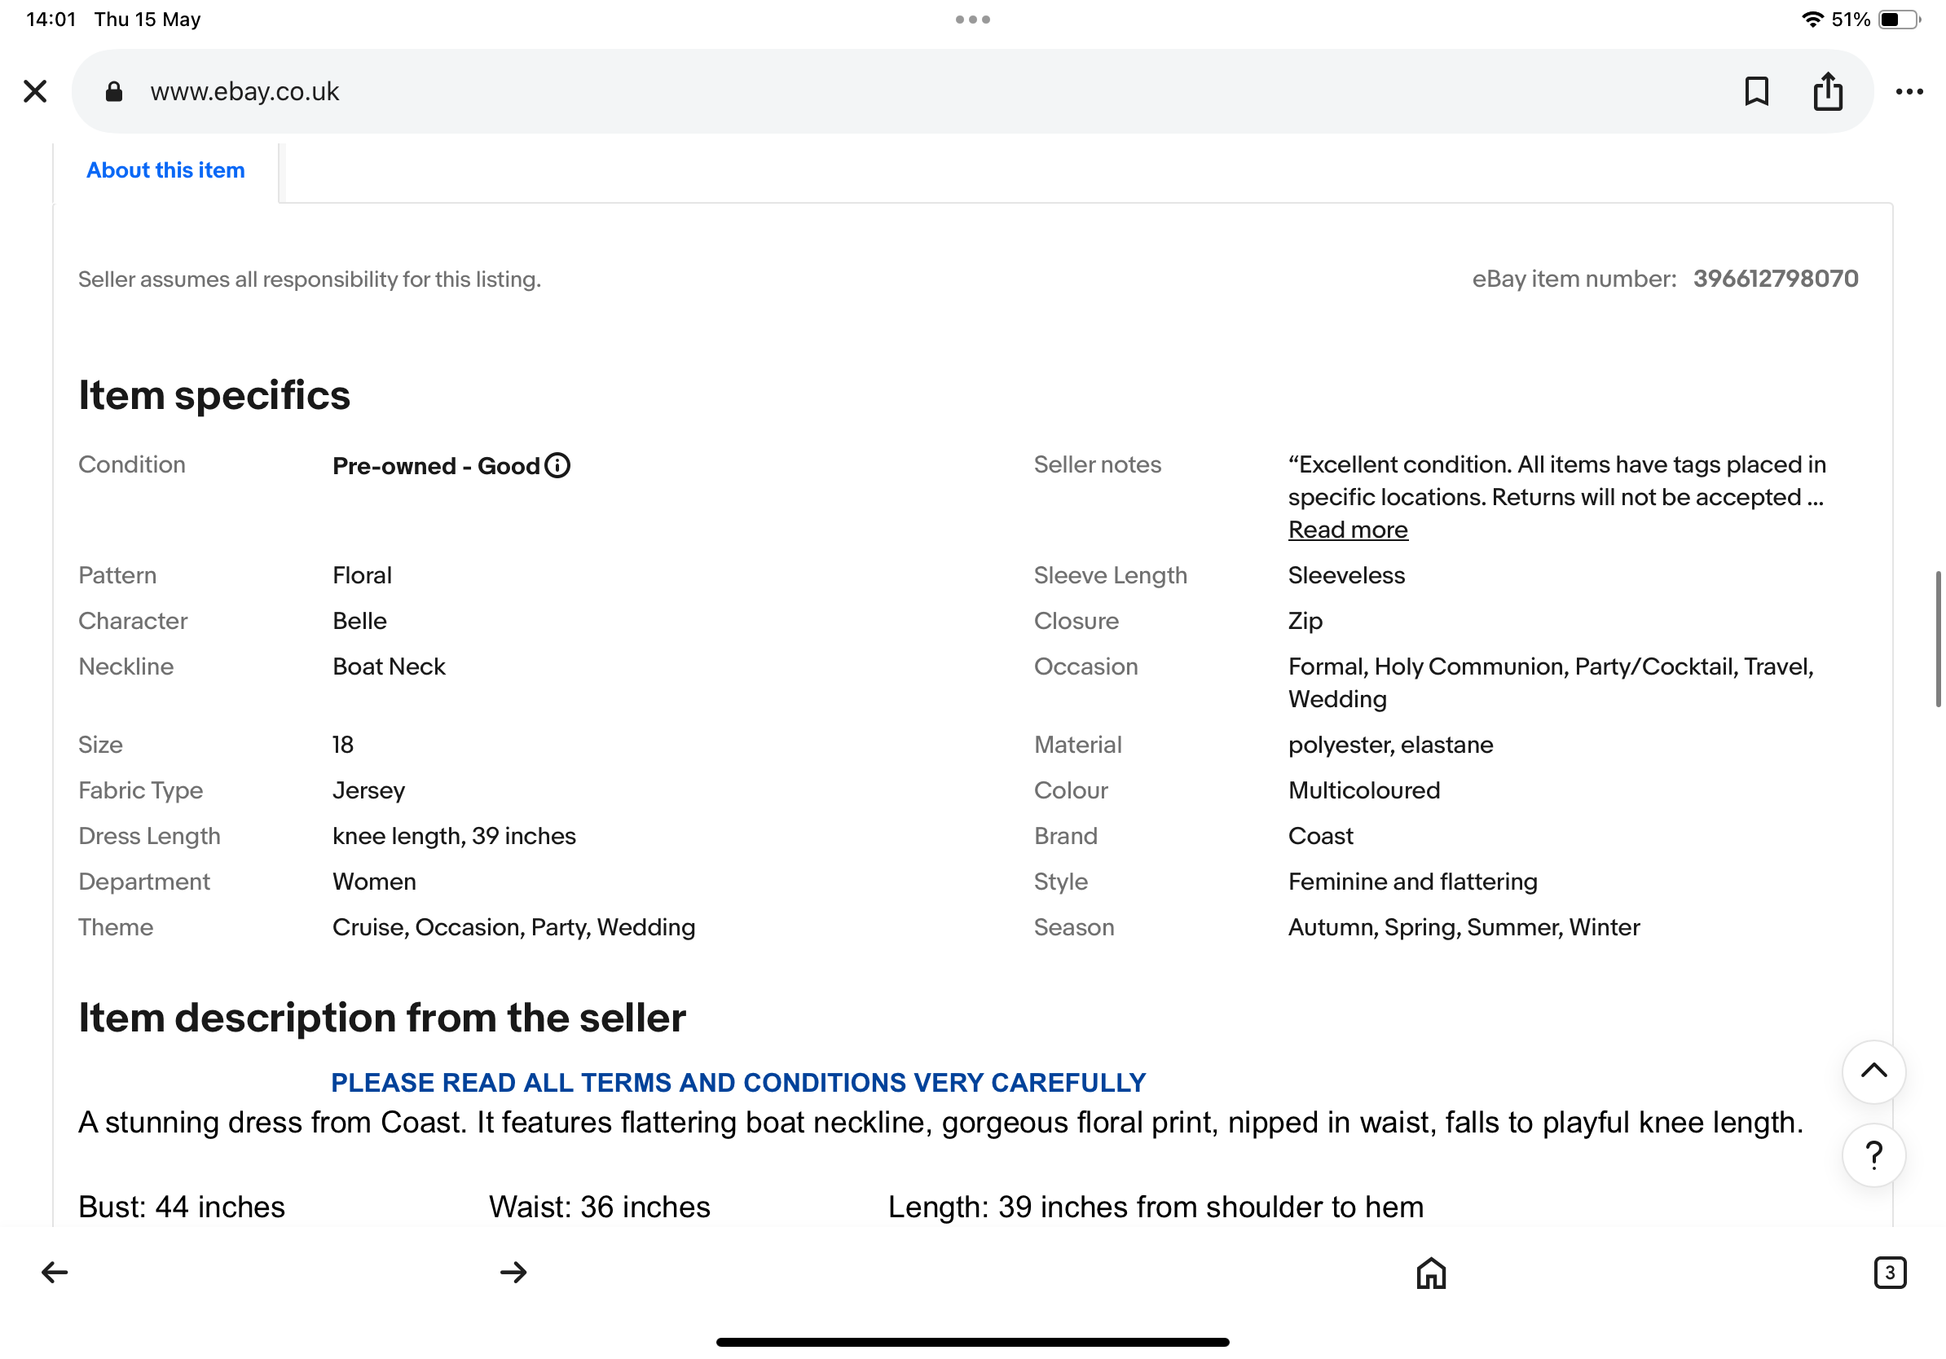This screenshot has height=1359, width=1946.
Task: Bookmark this eBay page
Action: point(1756,91)
